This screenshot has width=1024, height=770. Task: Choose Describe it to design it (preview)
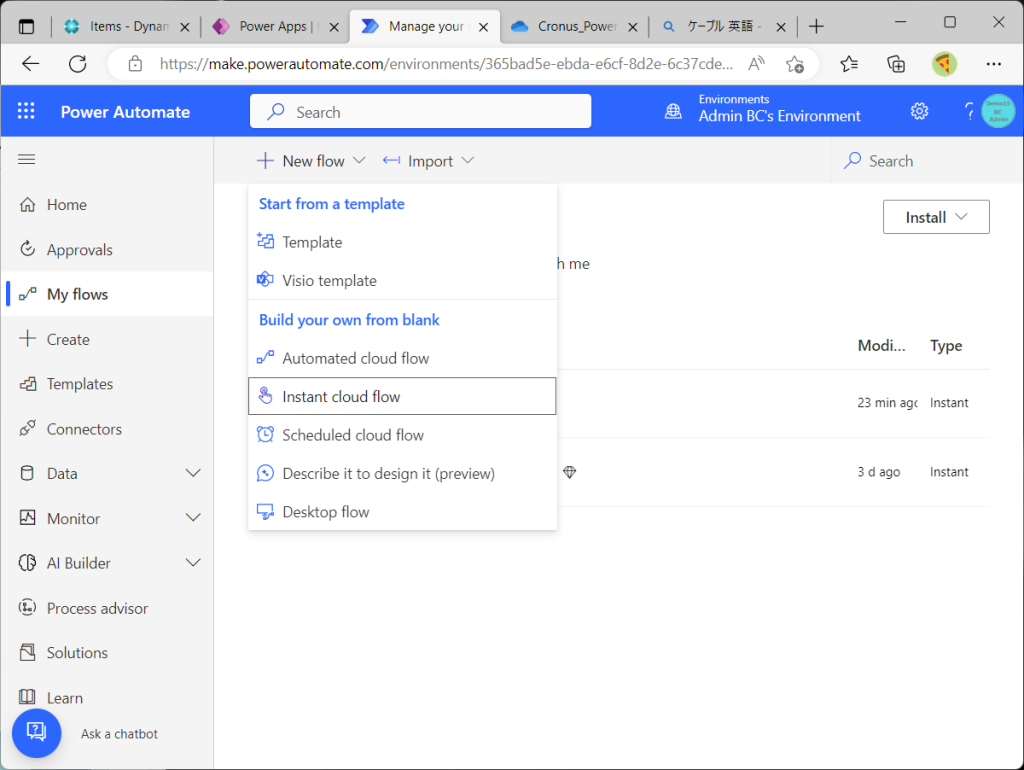pos(402,473)
